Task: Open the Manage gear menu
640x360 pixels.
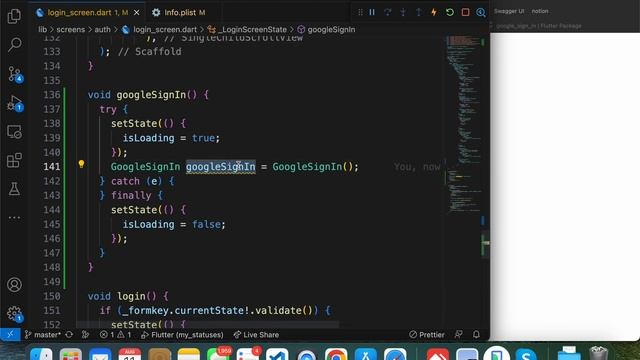Action: (x=15, y=314)
